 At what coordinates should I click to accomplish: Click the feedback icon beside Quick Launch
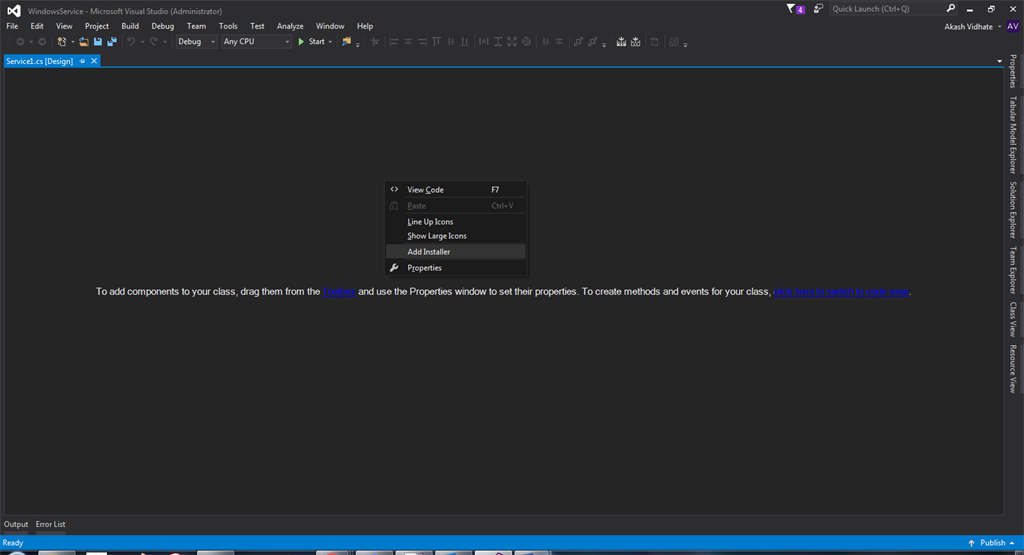tap(818, 8)
